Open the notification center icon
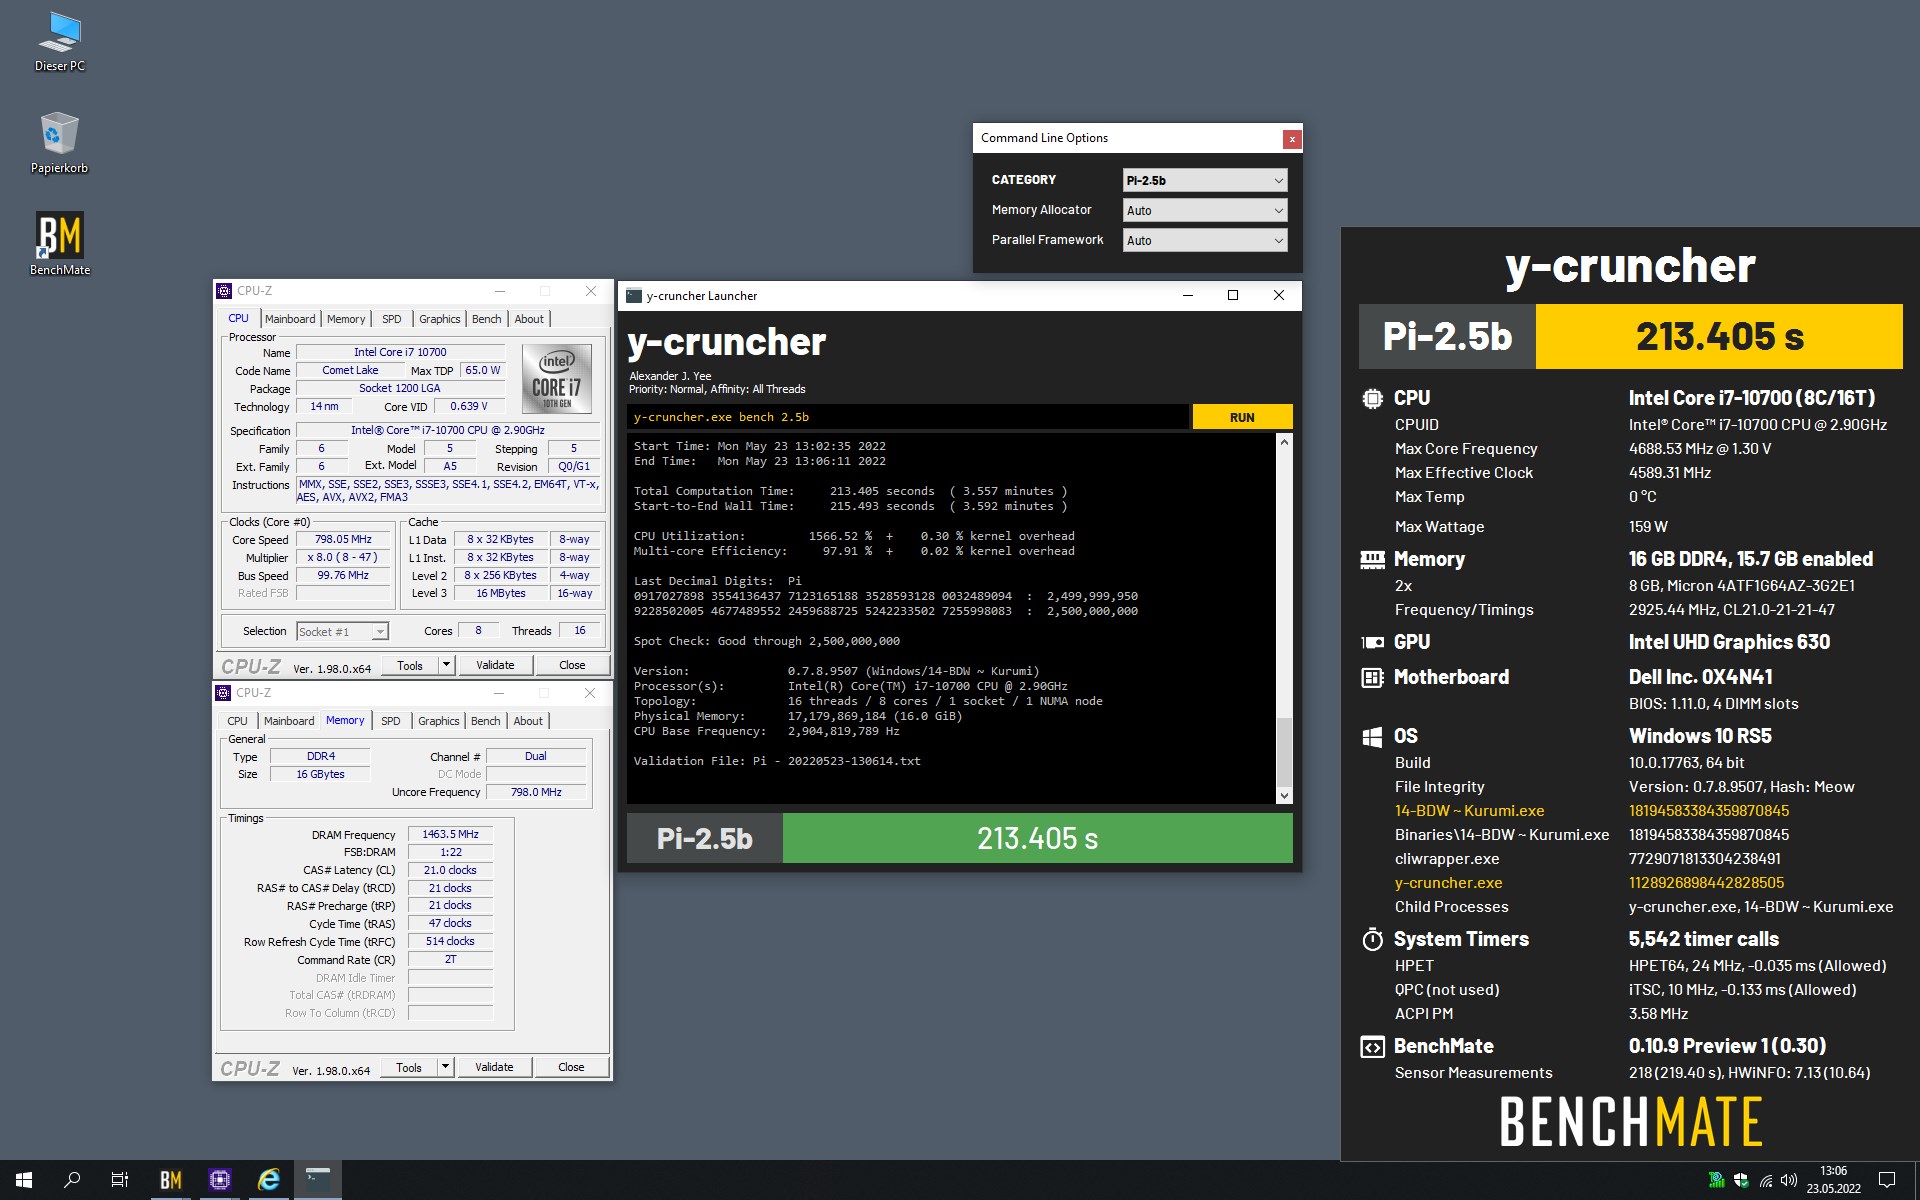The height and width of the screenshot is (1200, 1920). click(x=1887, y=1180)
